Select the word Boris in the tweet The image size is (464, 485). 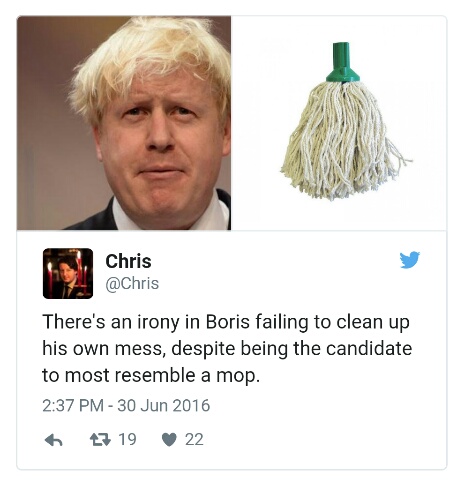(x=228, y=322)
